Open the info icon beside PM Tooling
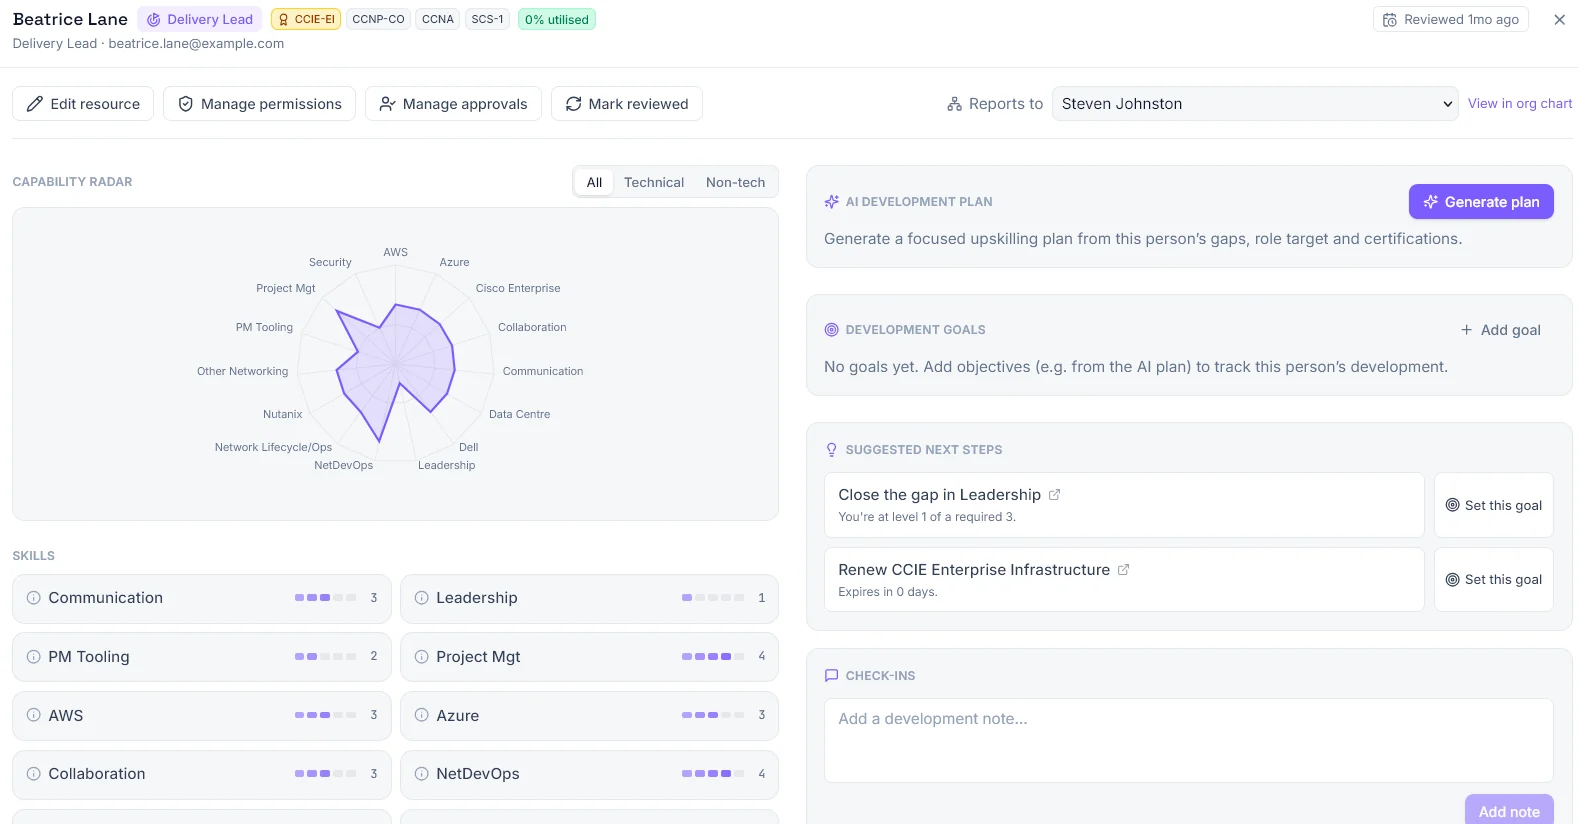This screenshot has width=1578, height=824. pyautogui.click(x=34, y=657)
